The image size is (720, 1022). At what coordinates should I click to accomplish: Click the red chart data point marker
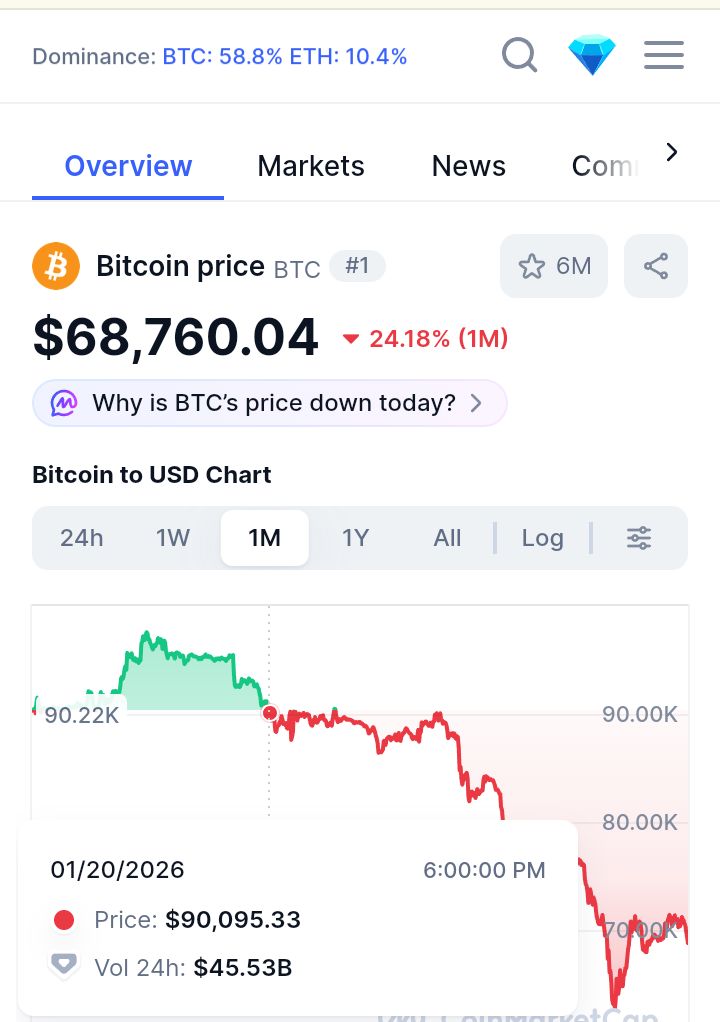coord(269,713)
